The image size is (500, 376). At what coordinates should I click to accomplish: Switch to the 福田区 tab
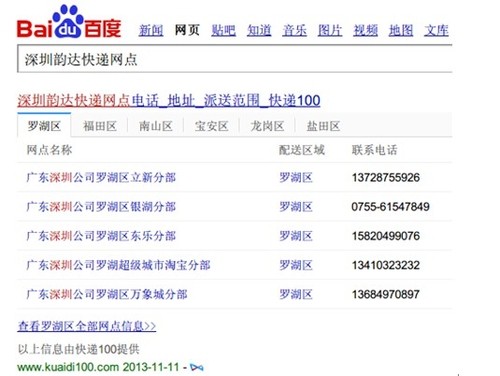click(x=100, y=126)
